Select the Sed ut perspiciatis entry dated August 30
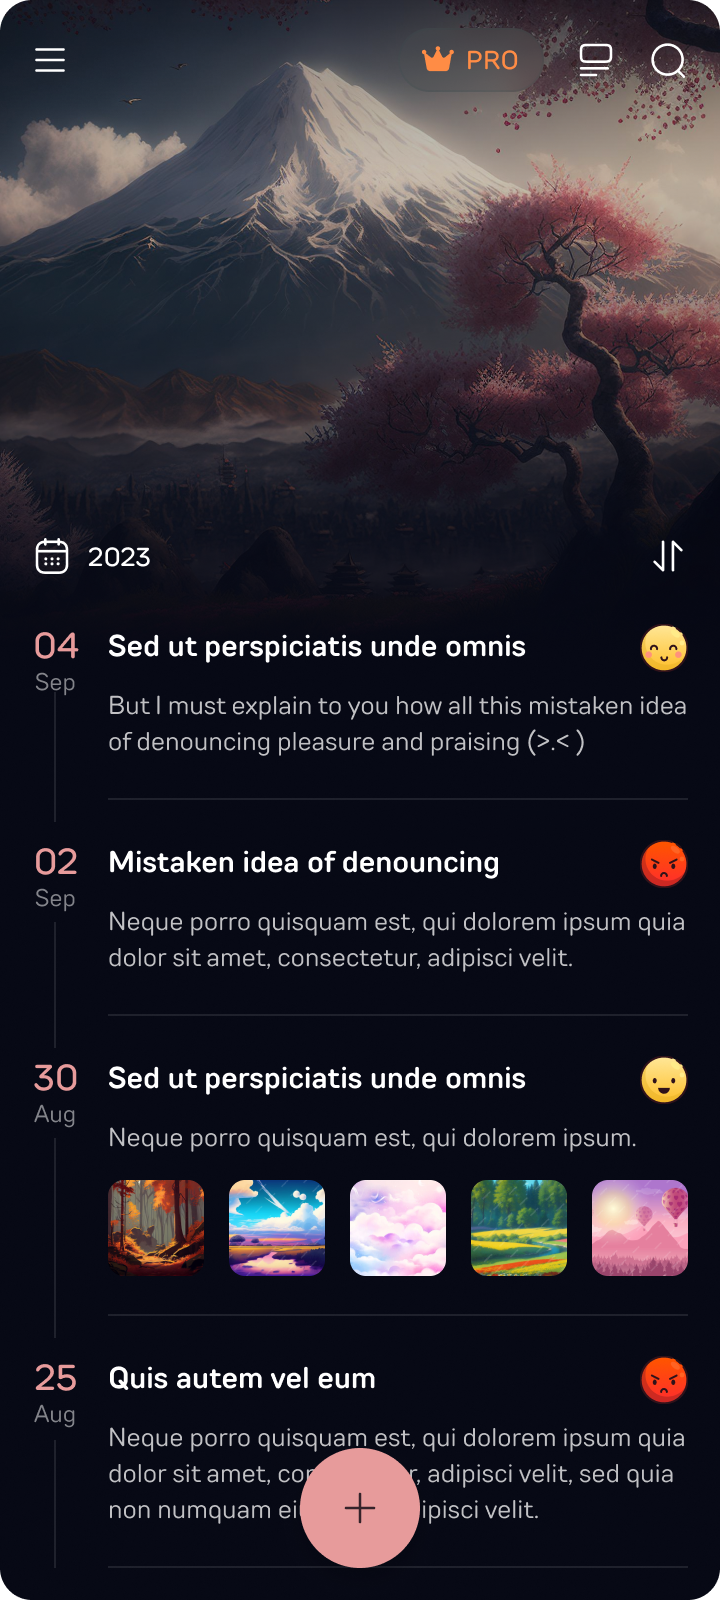Screen dimensions: 720x1600 (317, 1078)
